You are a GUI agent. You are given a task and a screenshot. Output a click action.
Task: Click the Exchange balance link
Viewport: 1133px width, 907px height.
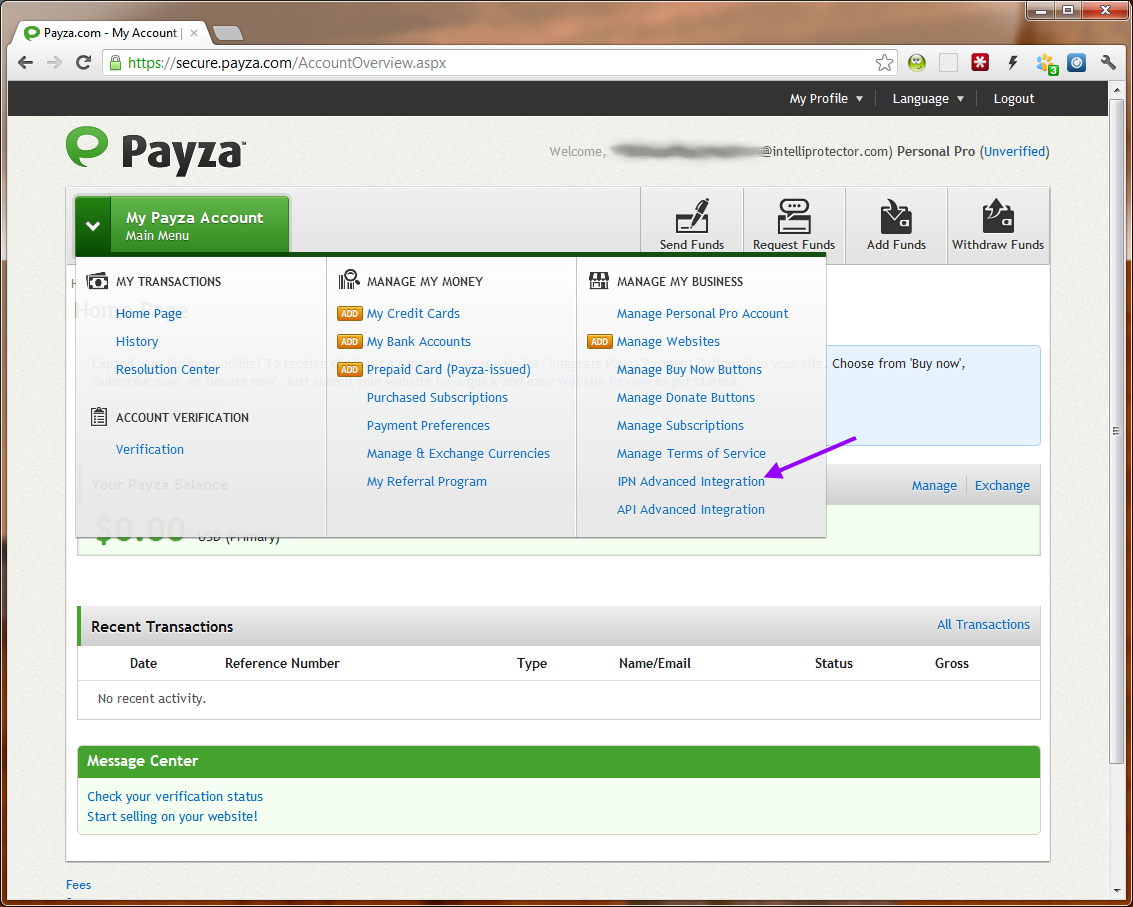[1002, 486]
